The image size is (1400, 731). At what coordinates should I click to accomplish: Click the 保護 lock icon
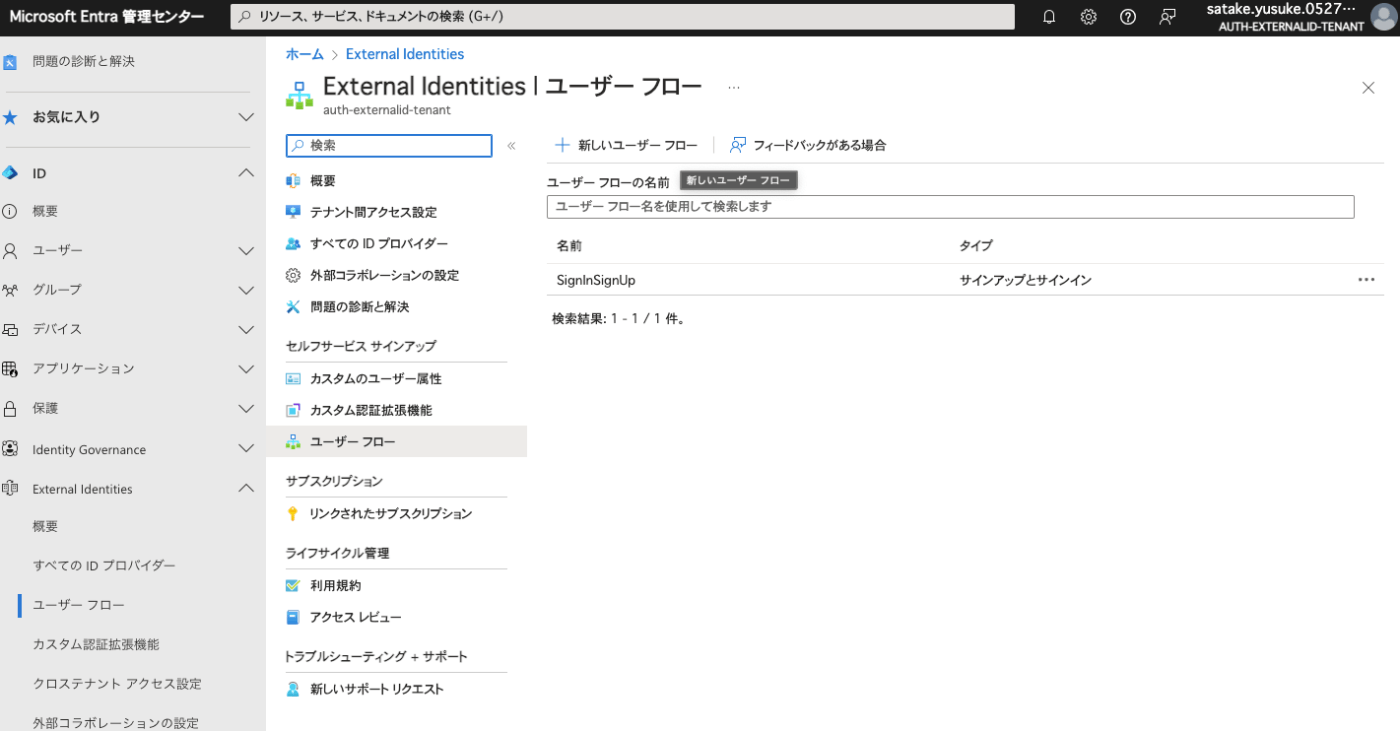(10, 409)
